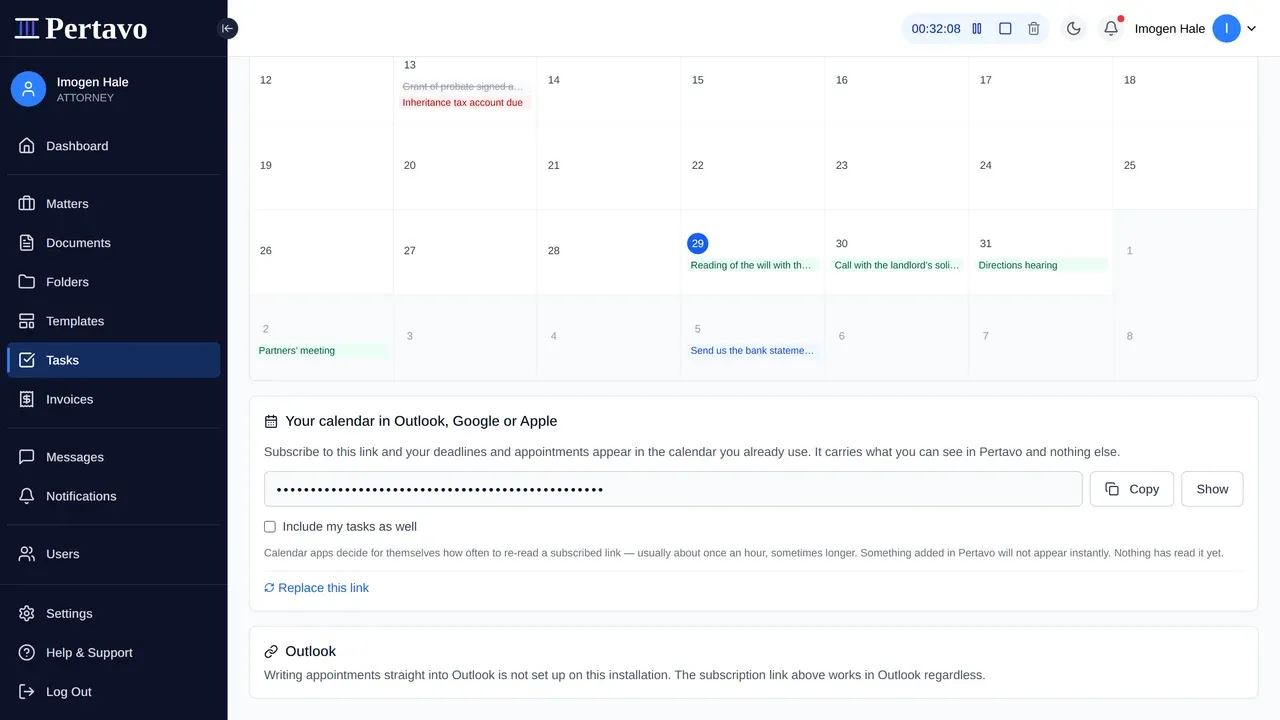Open Users in the sidebar

point(114,554)
